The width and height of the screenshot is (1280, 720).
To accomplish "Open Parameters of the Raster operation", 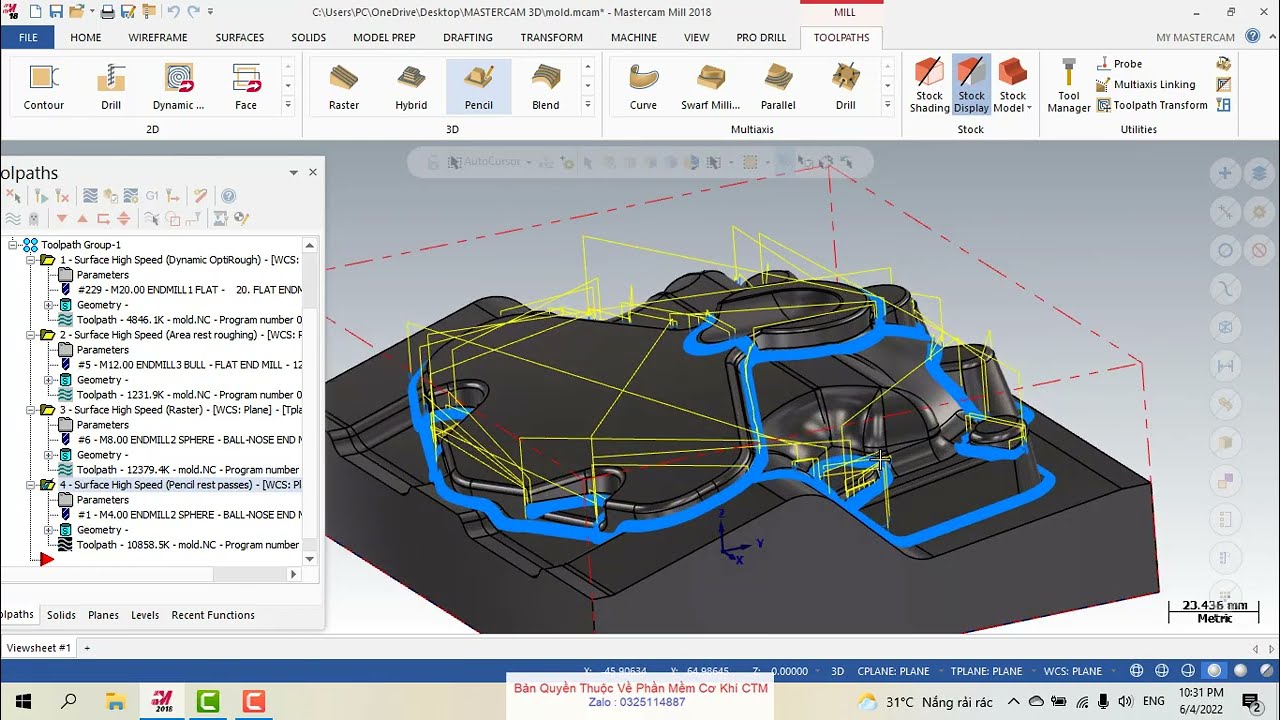I will (x=103, y=425).
